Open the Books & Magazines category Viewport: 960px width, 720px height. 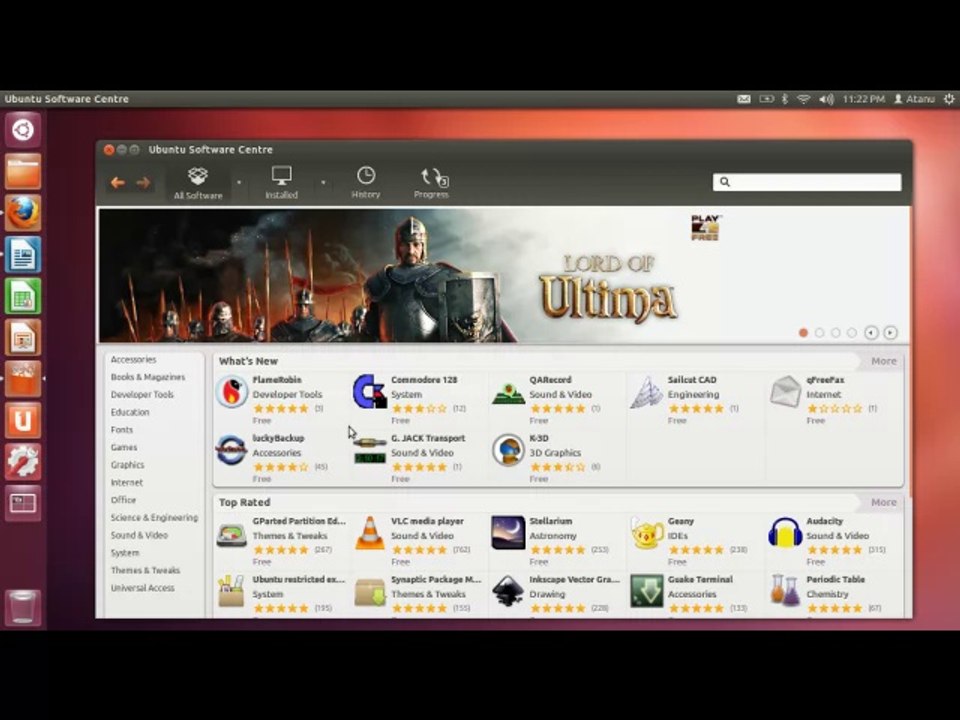[x=148, y=377]
